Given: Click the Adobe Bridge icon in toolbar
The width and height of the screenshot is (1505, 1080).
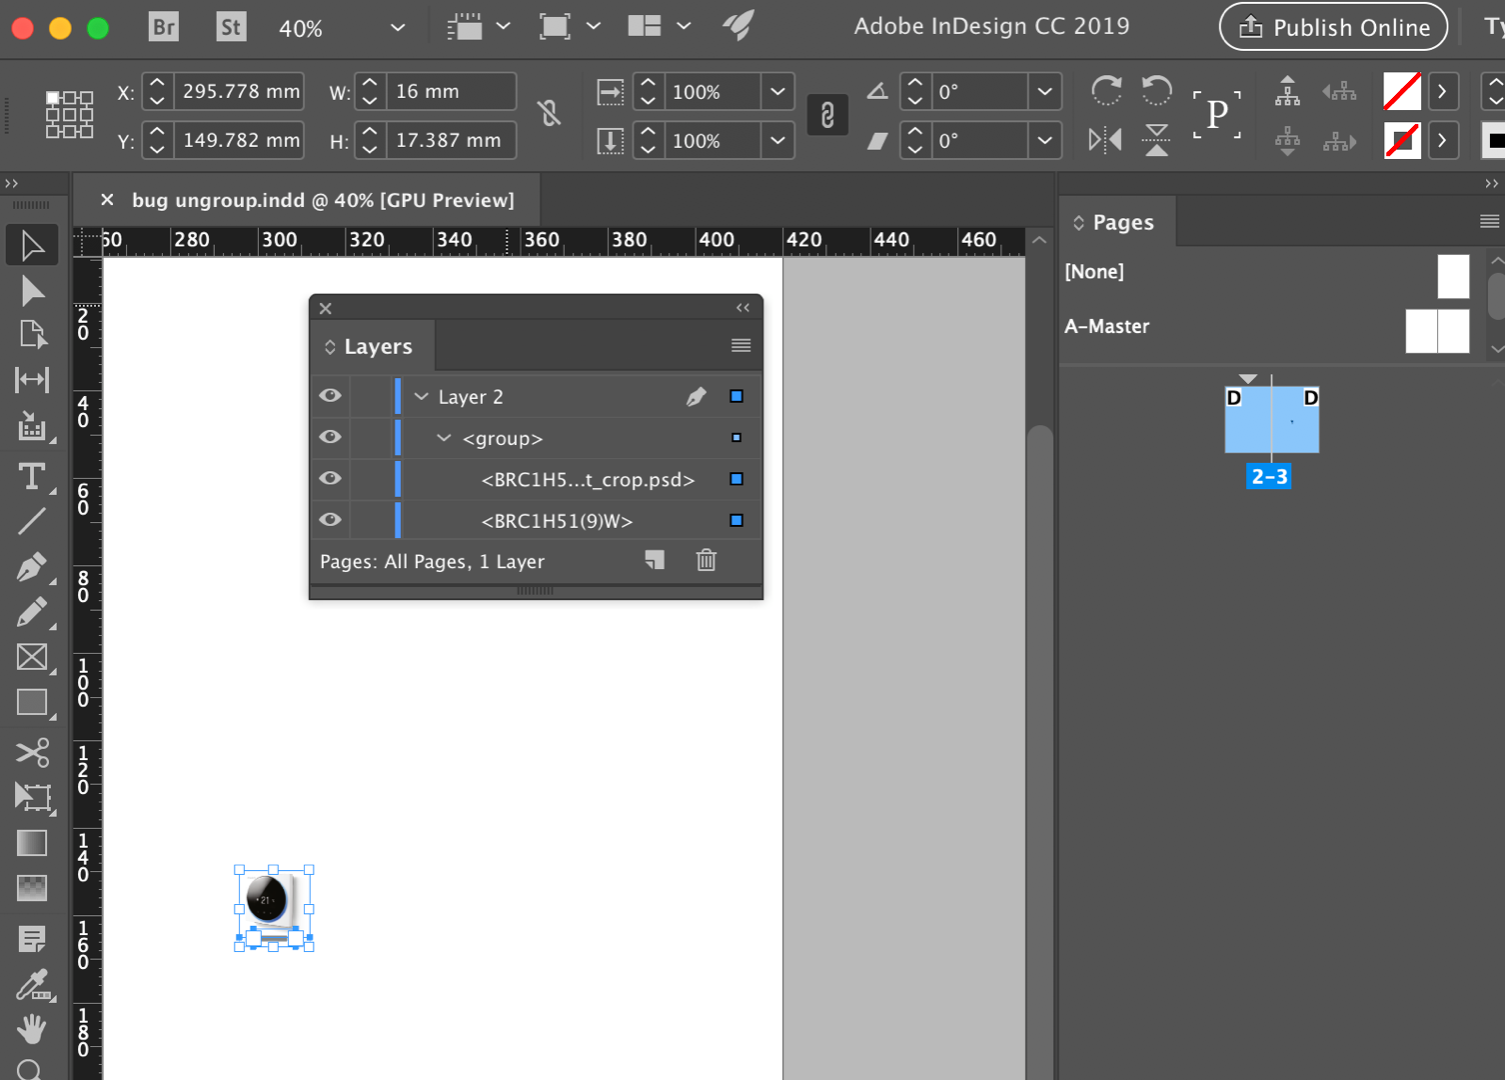Looking at the screenshot, I should [x=164, y=27].
